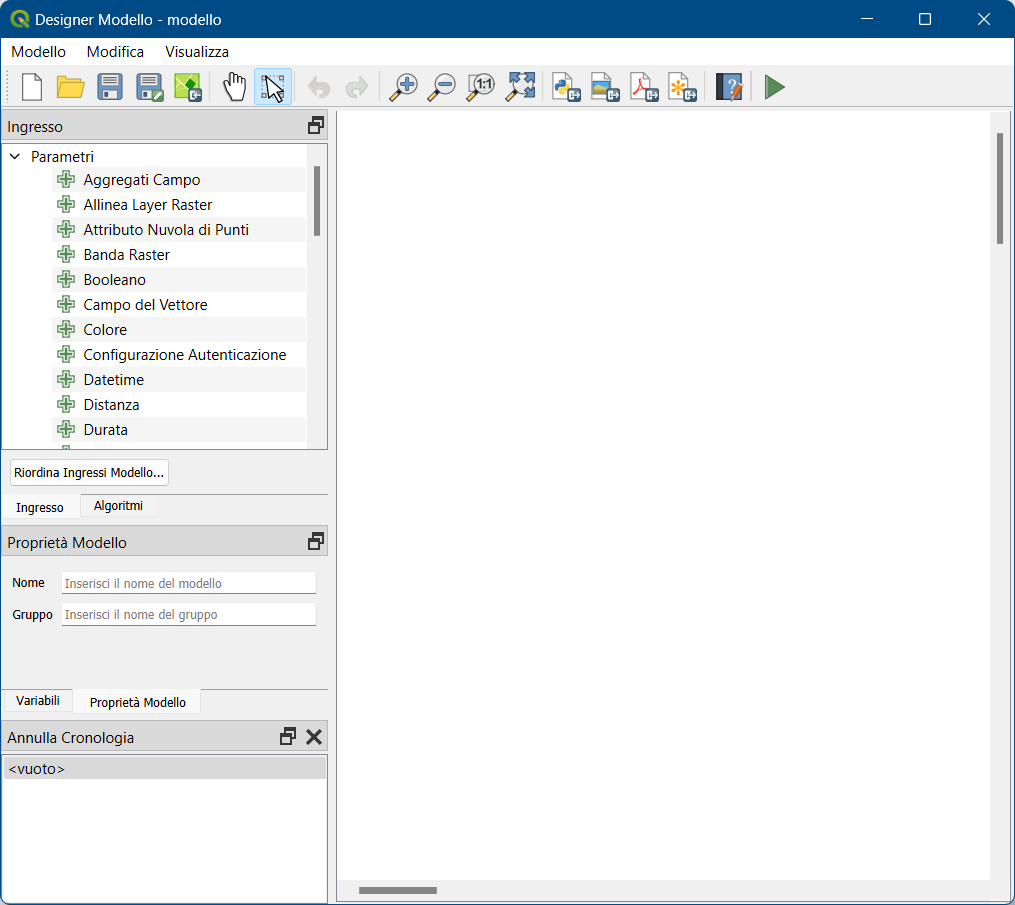Switch to Proprietà Modello tab

137,702
